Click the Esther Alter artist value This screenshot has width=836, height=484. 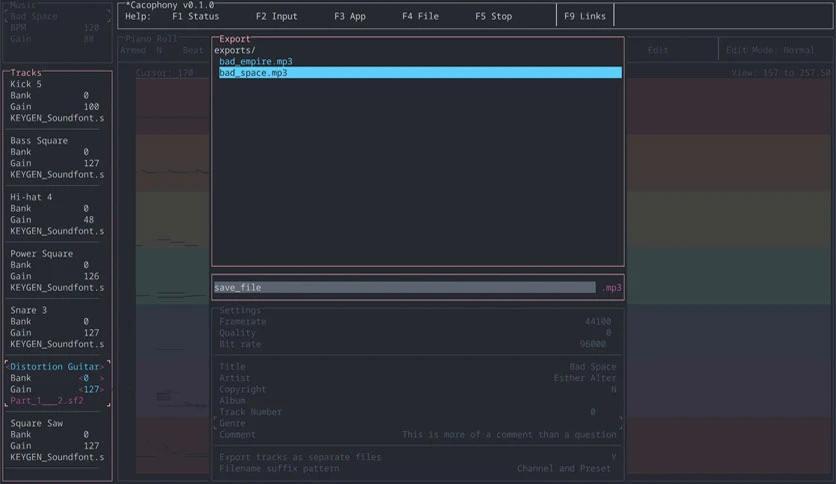pyautogui.click(x=584, y=378)
